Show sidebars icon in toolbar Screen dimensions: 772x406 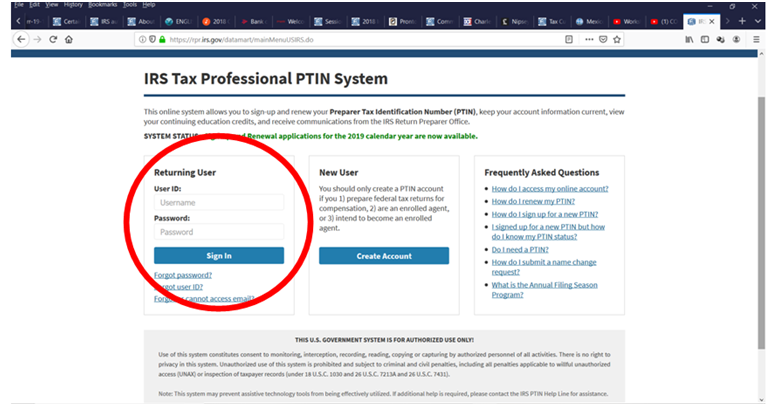[705, 39]
